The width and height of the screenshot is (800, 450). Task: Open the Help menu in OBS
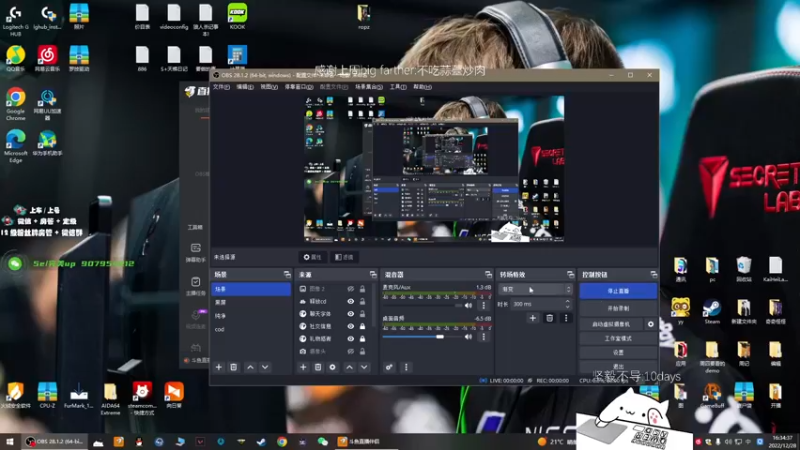point(422,87)
